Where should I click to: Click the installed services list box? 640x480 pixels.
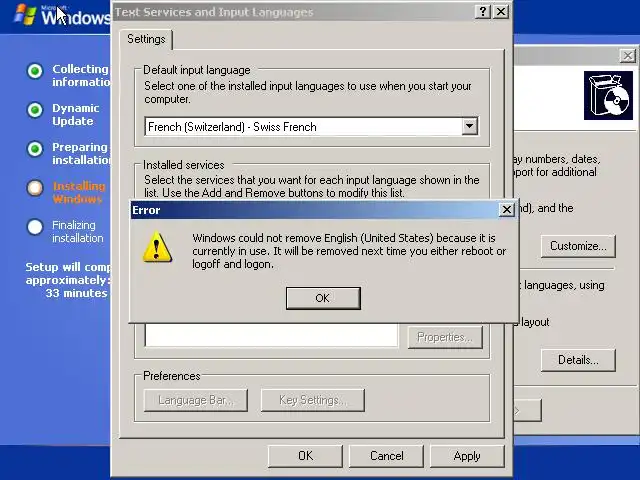271,336
